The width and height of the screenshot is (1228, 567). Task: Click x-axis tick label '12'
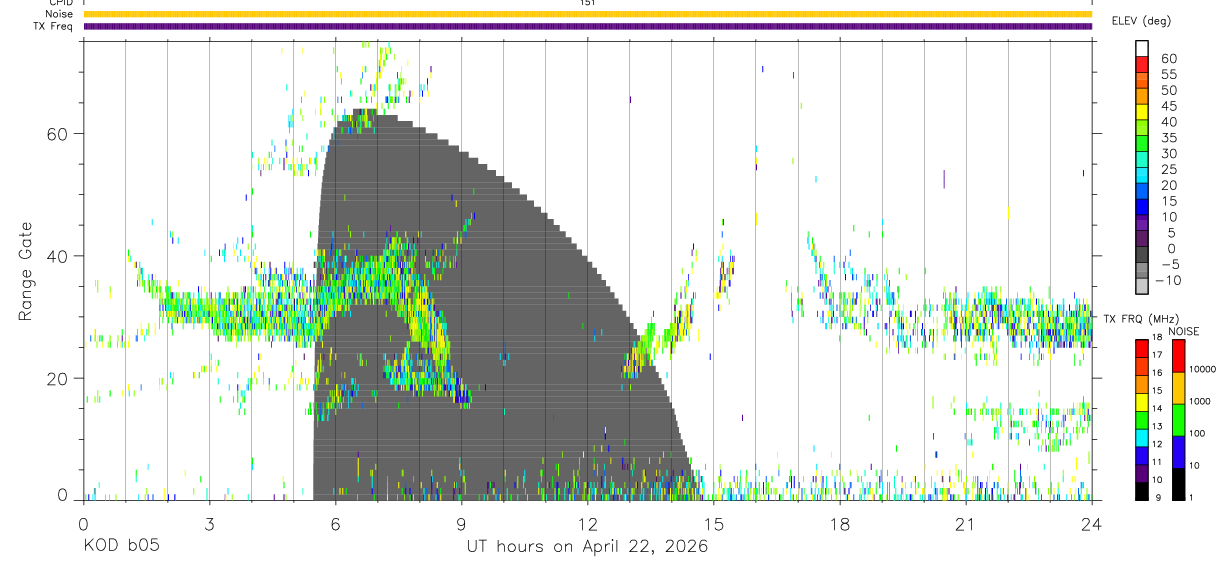tap(587, 524)
